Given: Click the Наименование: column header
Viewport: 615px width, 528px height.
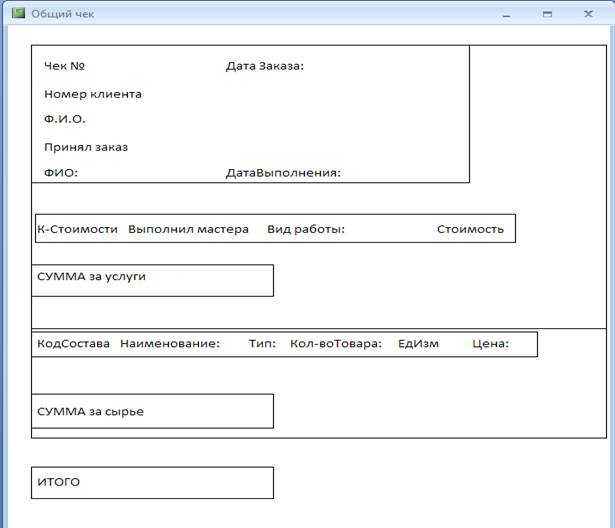Looking at the screenshot, I should [x=170, y=344].
